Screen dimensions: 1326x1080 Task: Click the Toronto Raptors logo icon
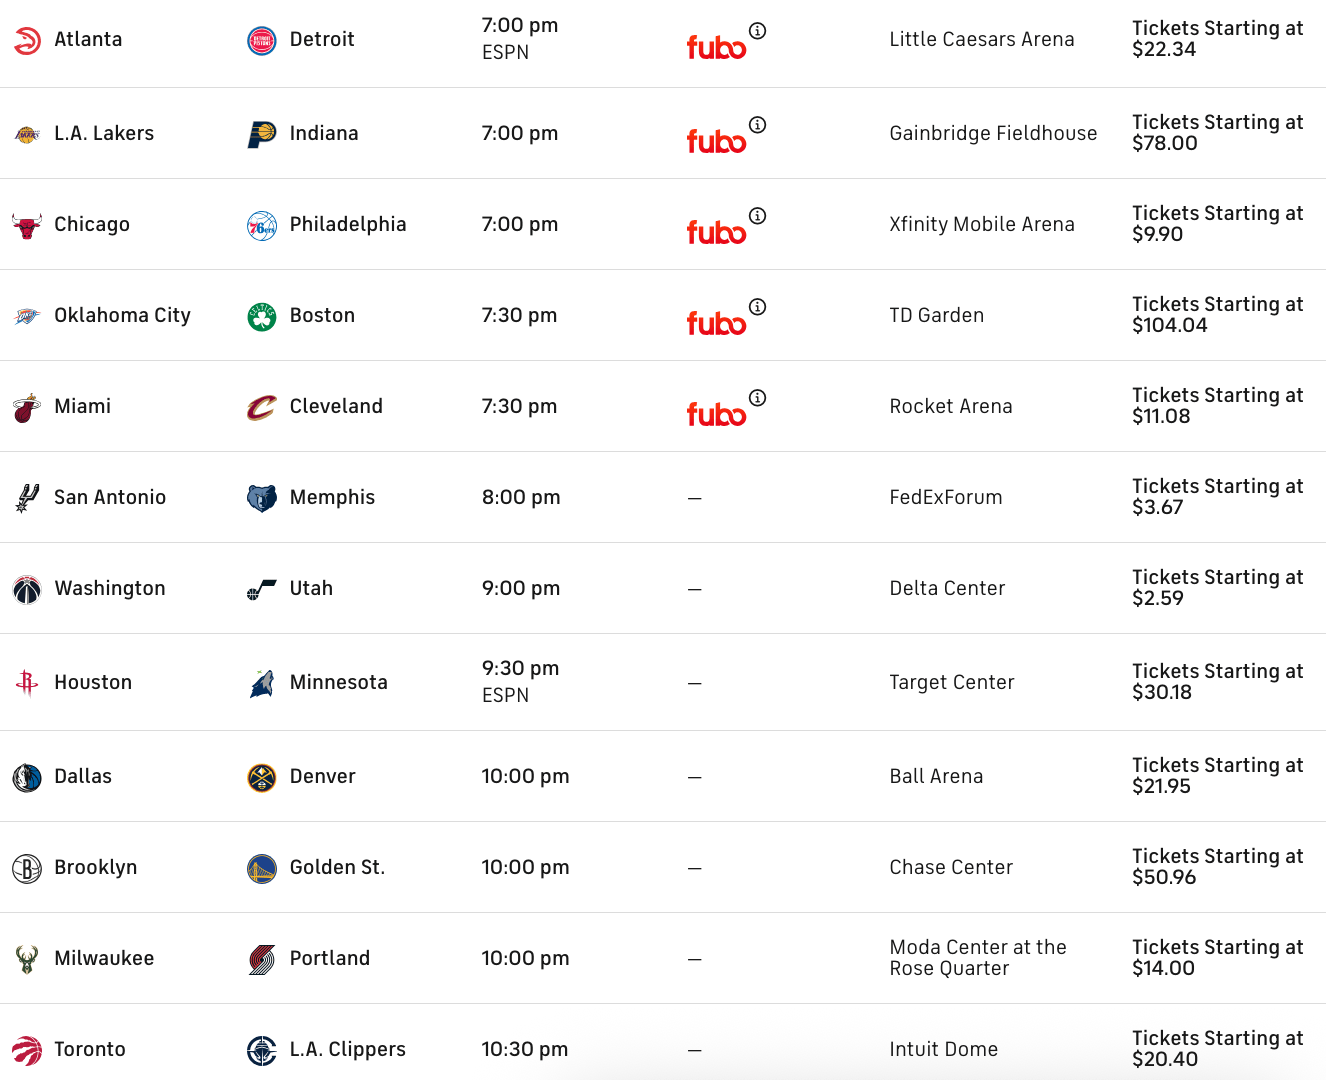27,1050
